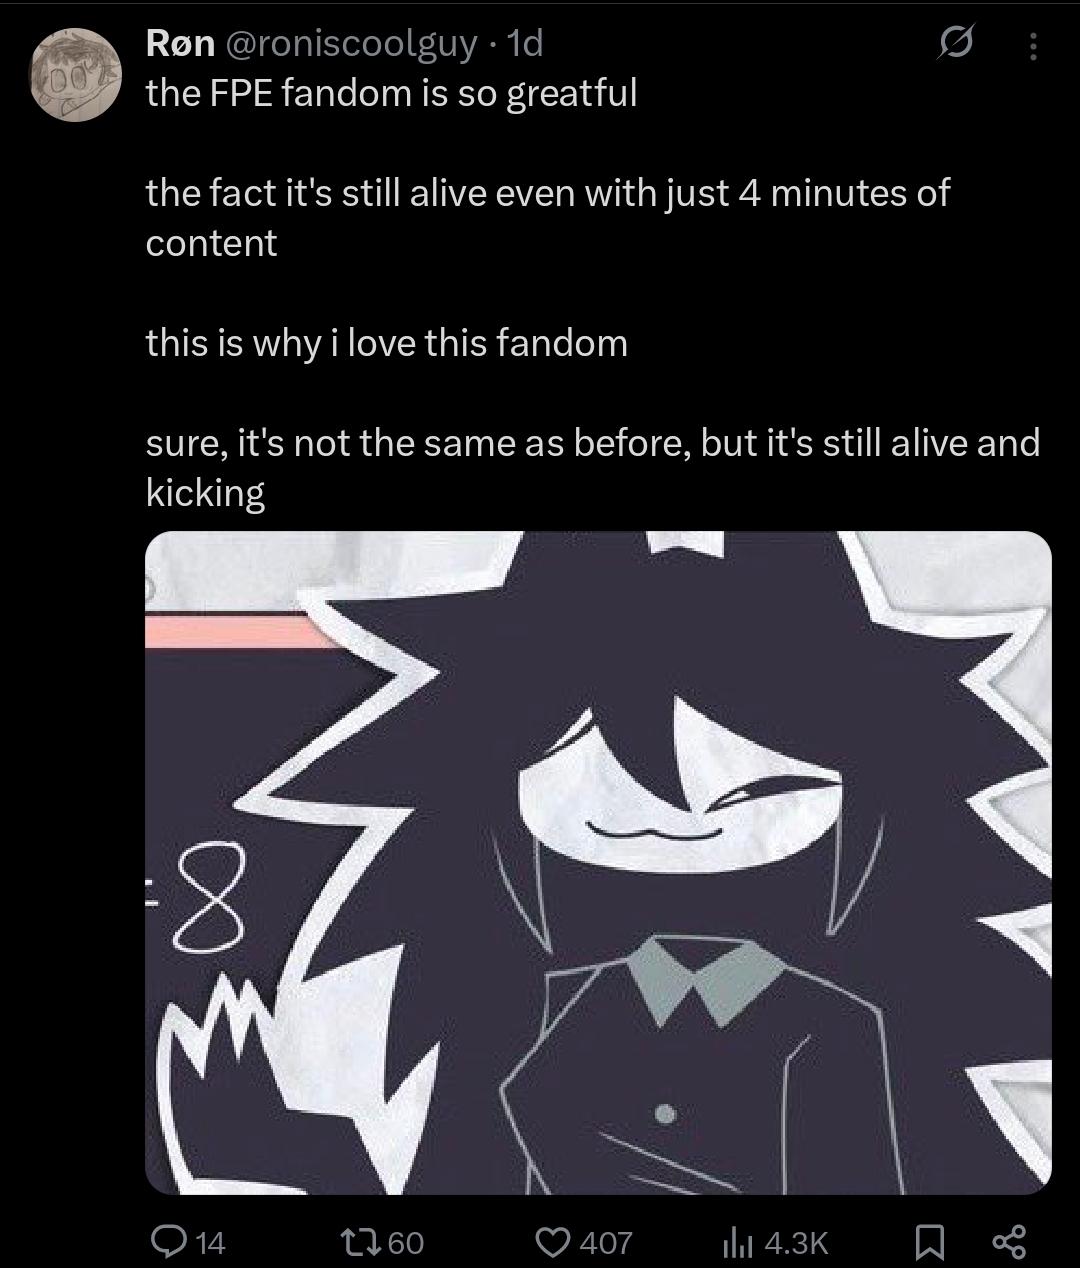Click the Grok explain-post icon
The width and height of the screenshot is (1080, 1268).
tap(955, 44)
